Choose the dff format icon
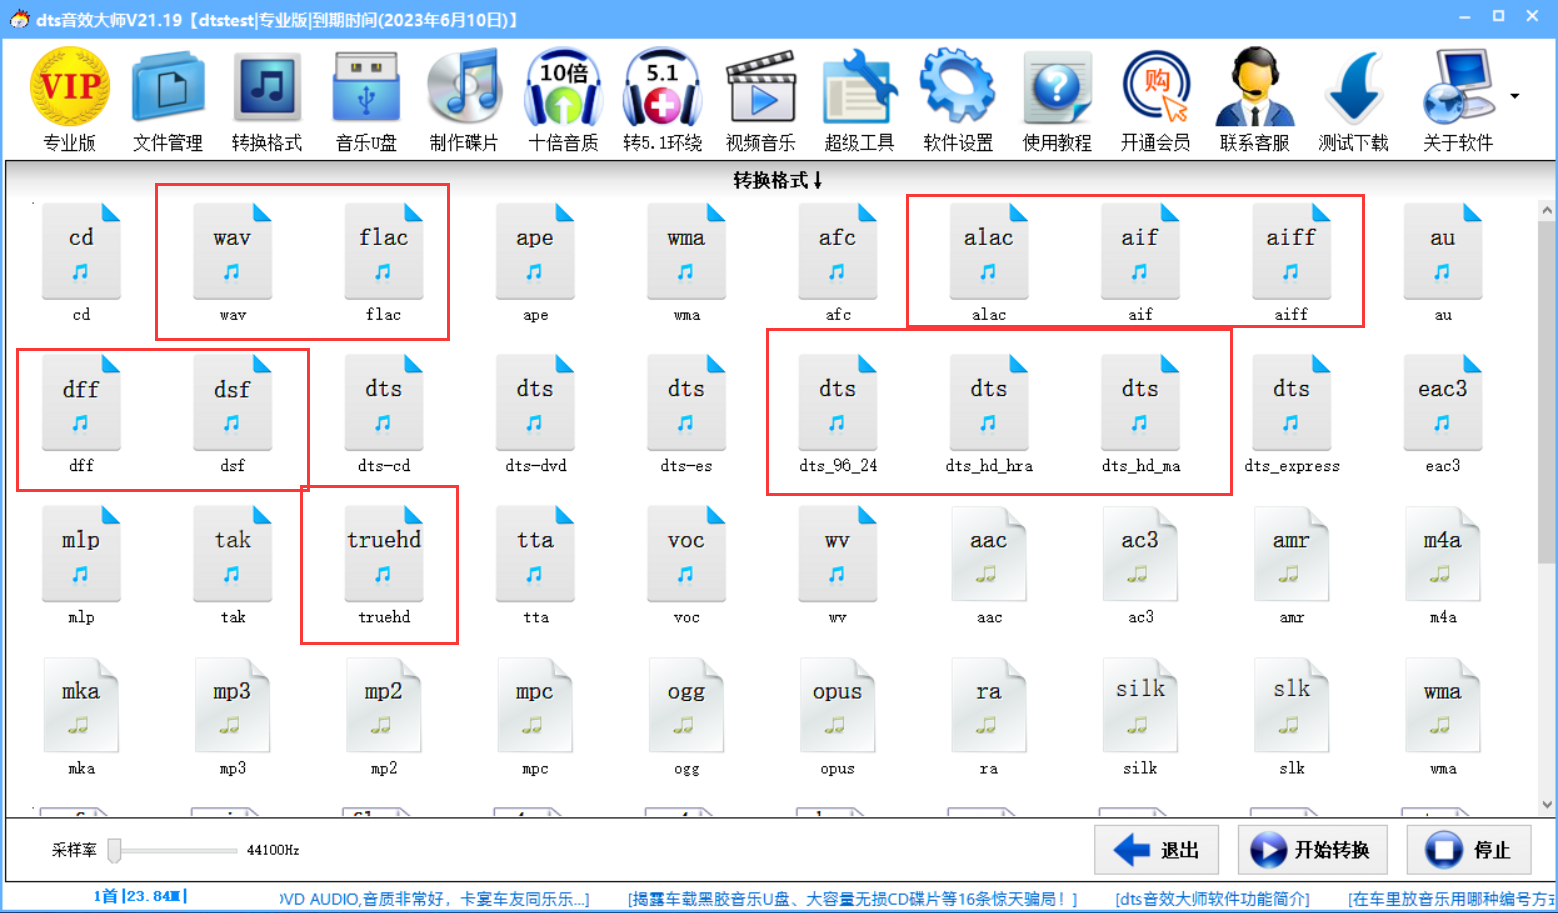 [x=81, y=413]
